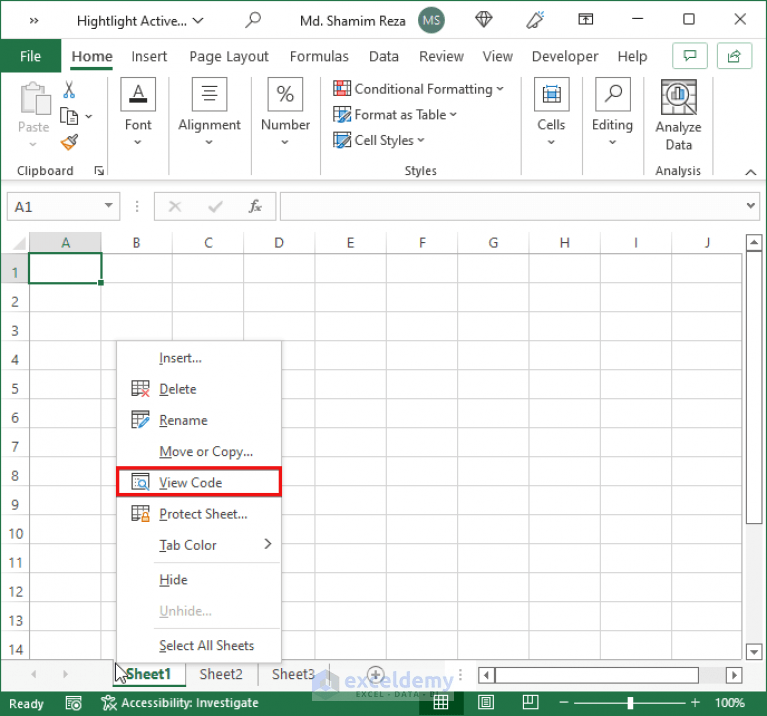Viewport: 767px width, 716px height.
Task: Expand the quick access chevrons
Action: [x=33, y=21]
